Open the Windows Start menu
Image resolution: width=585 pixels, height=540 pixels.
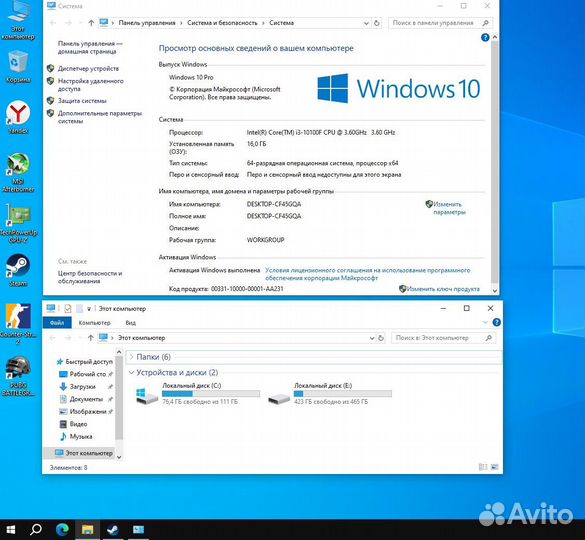coord(11,529)
